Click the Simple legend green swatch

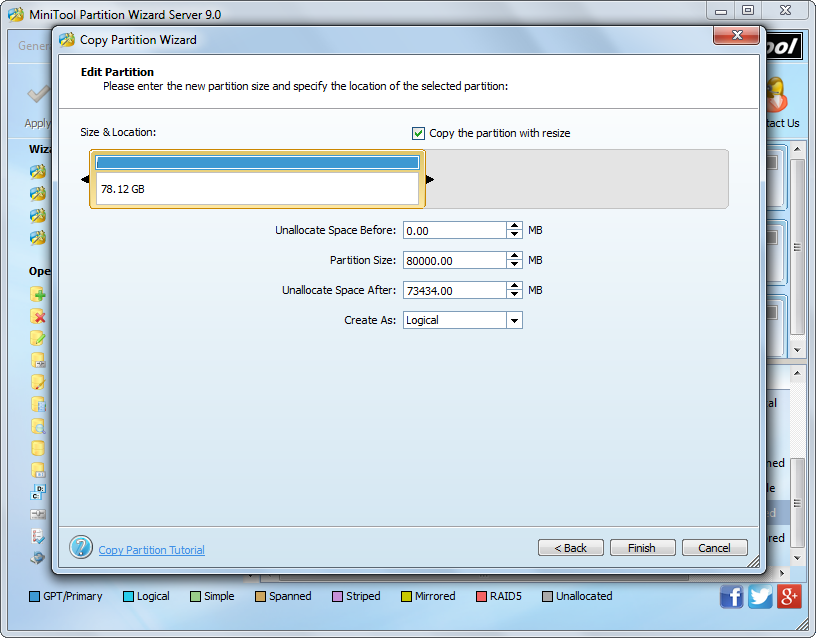(196, 596)
